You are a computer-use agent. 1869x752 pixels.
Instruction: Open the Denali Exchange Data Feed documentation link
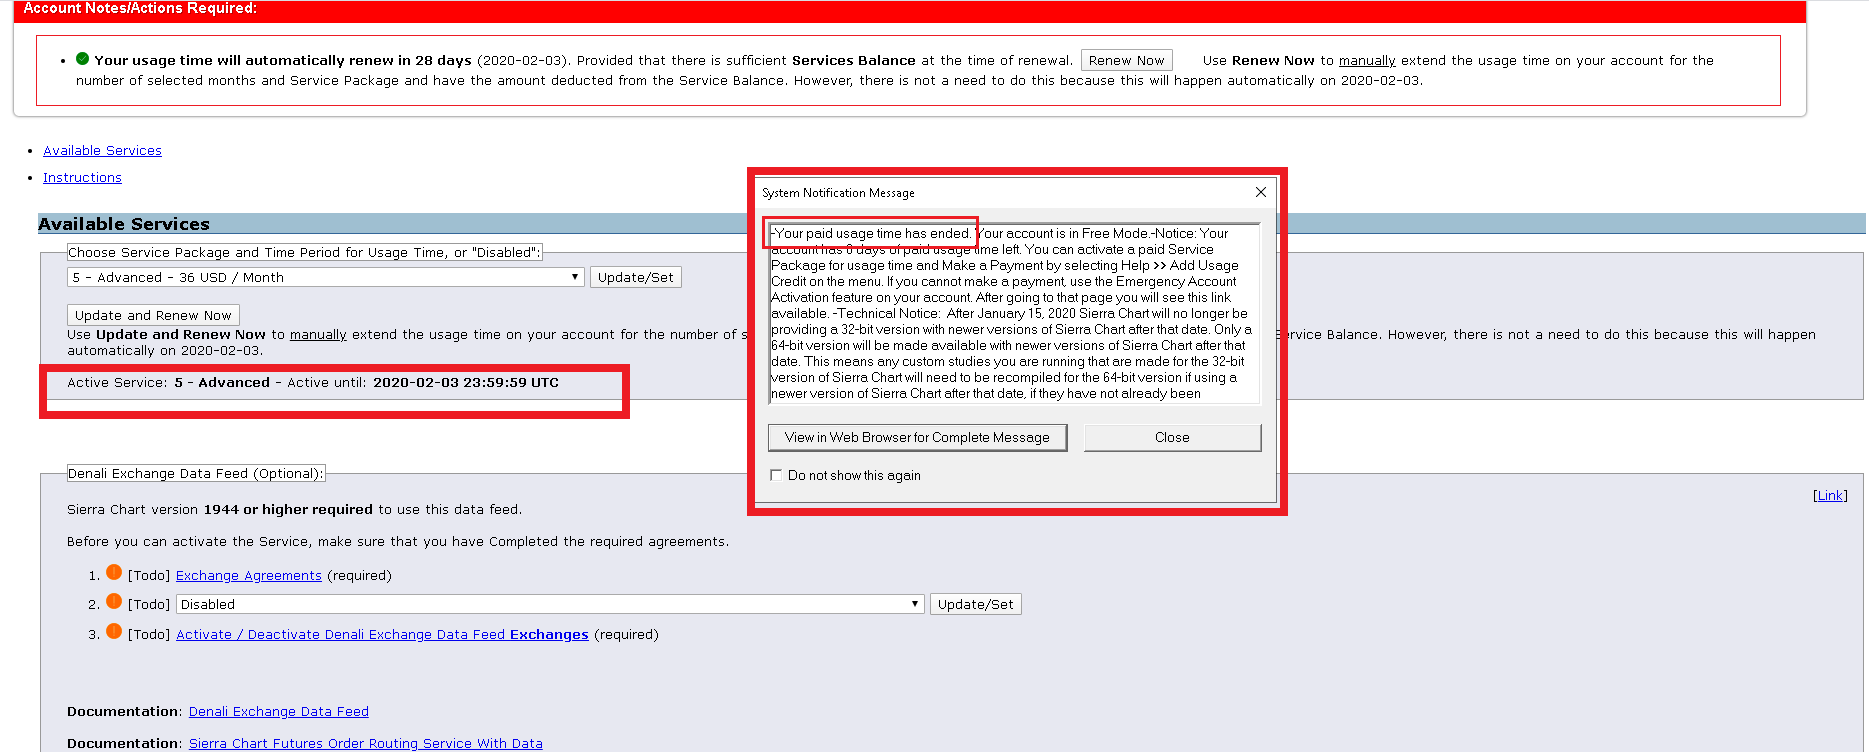click(x=279, y=712)
